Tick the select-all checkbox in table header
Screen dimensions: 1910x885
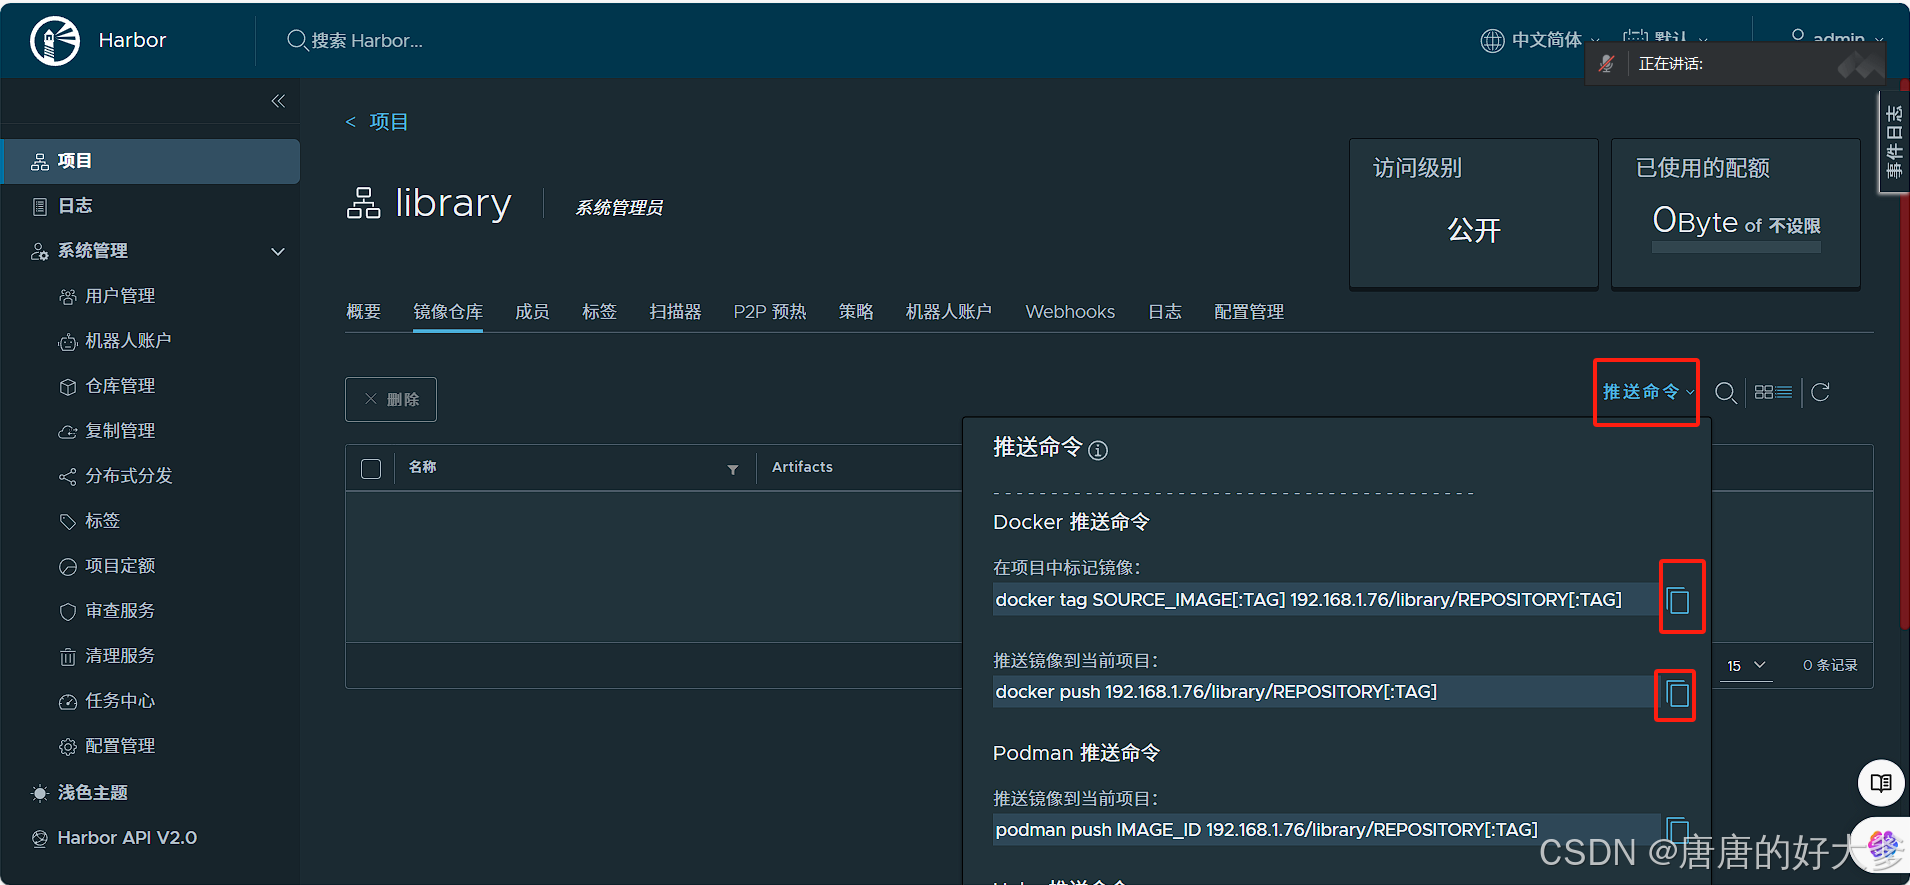371,469
